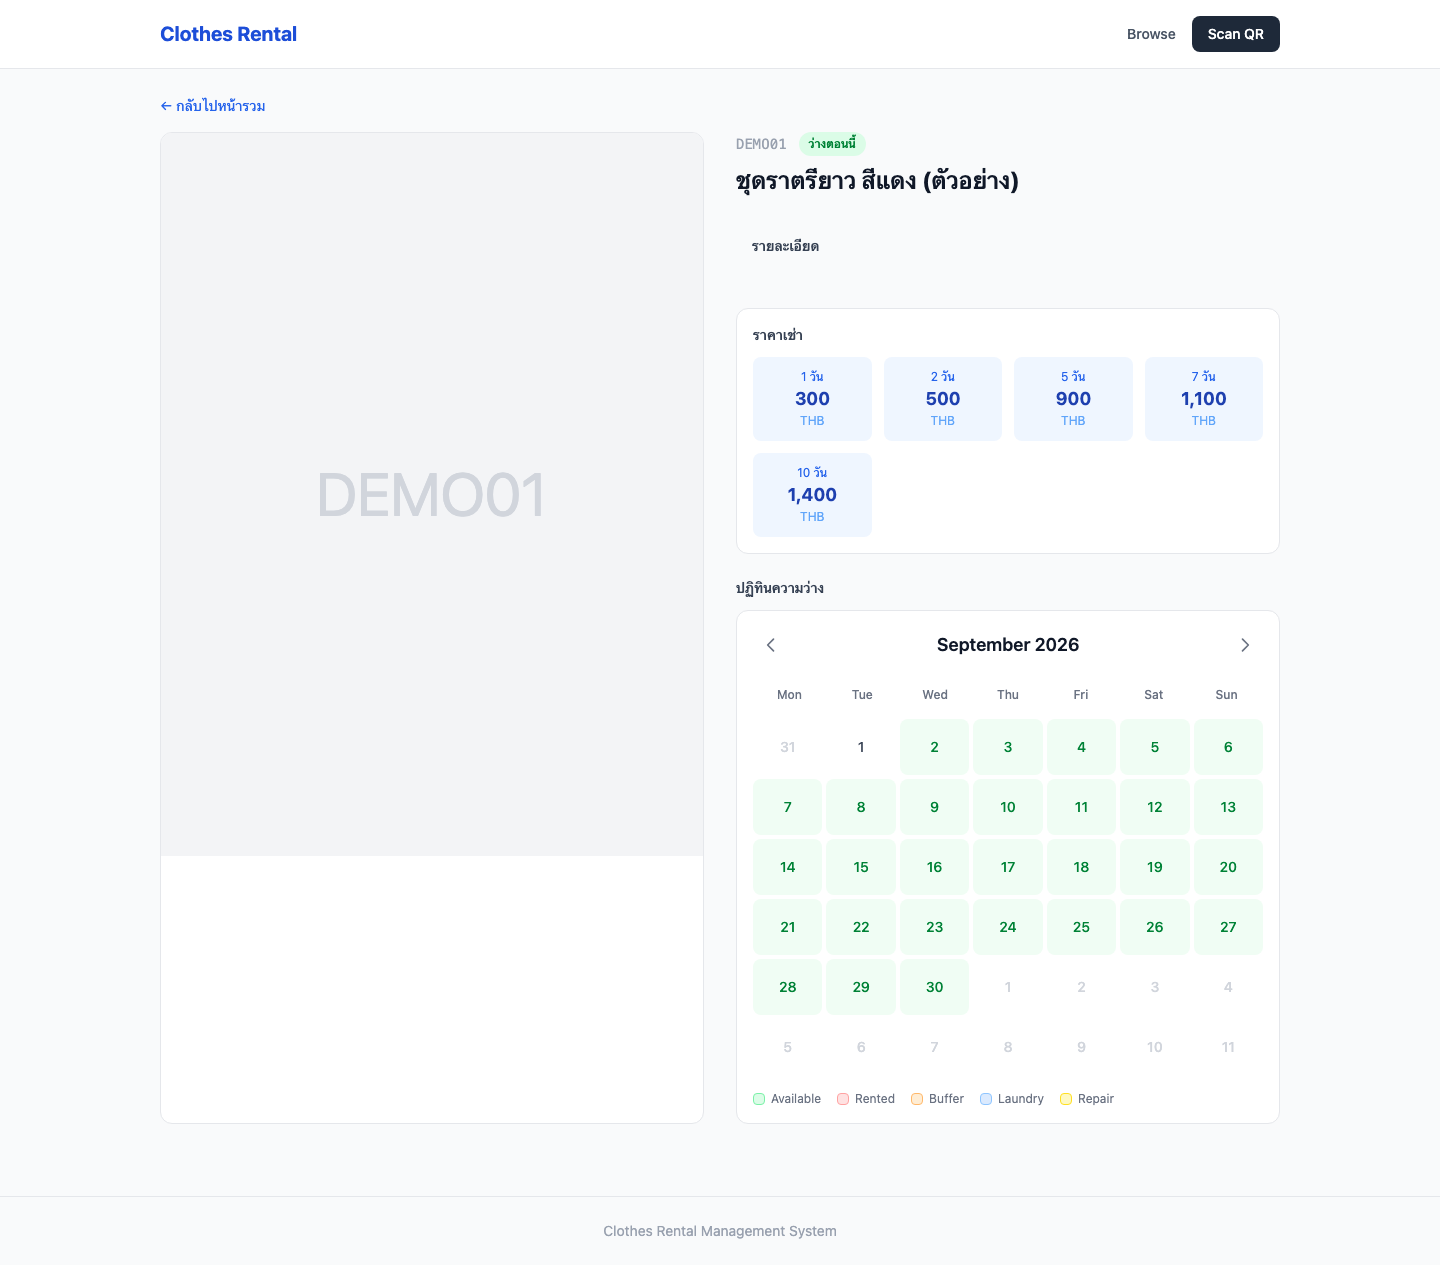Choose calendar date 20
This screenshot has height=1265, width=1440.
click(1228, 867)
